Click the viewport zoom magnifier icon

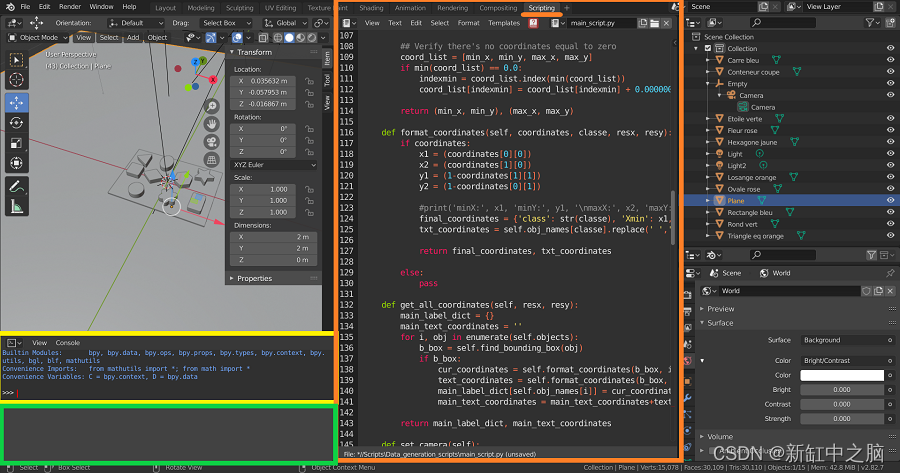coord(212,106)
